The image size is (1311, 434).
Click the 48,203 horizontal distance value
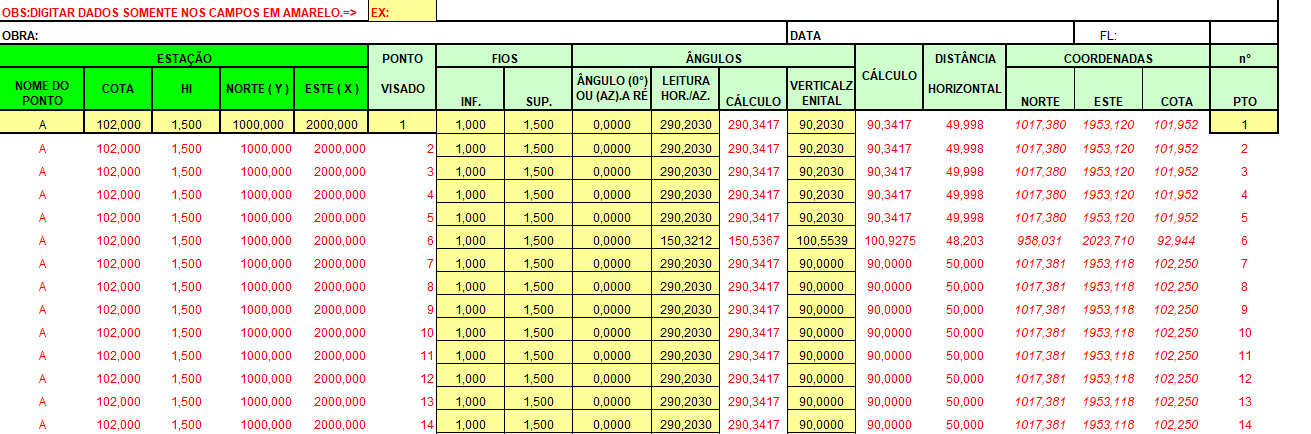click(x=965, y=241)
